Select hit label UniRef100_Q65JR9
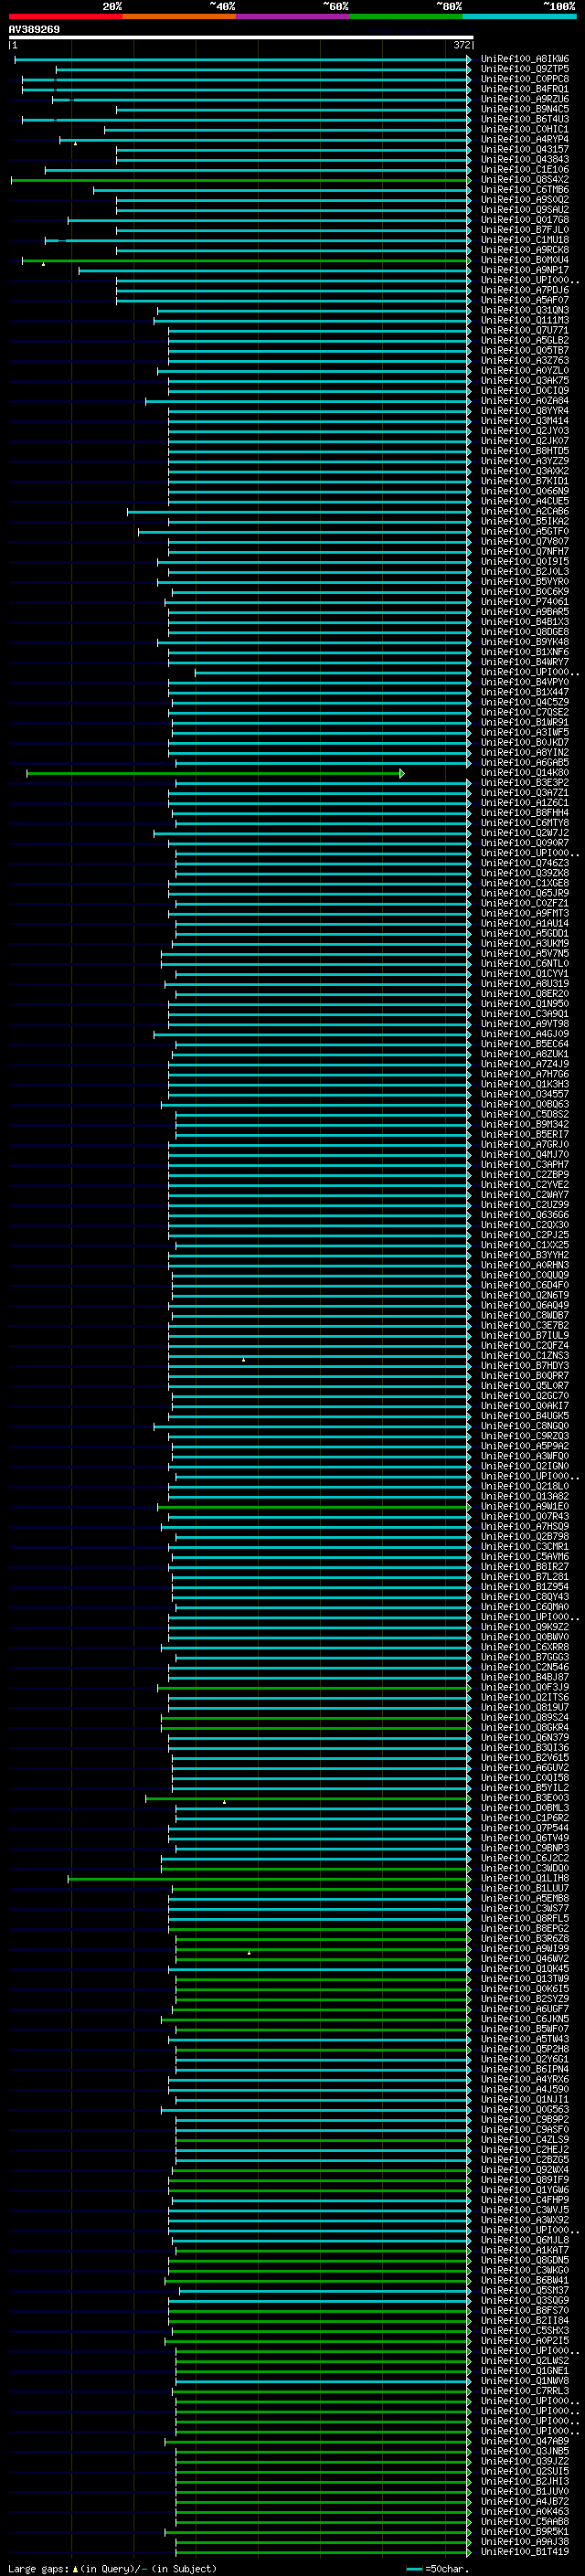 click(x=524, y=893)
